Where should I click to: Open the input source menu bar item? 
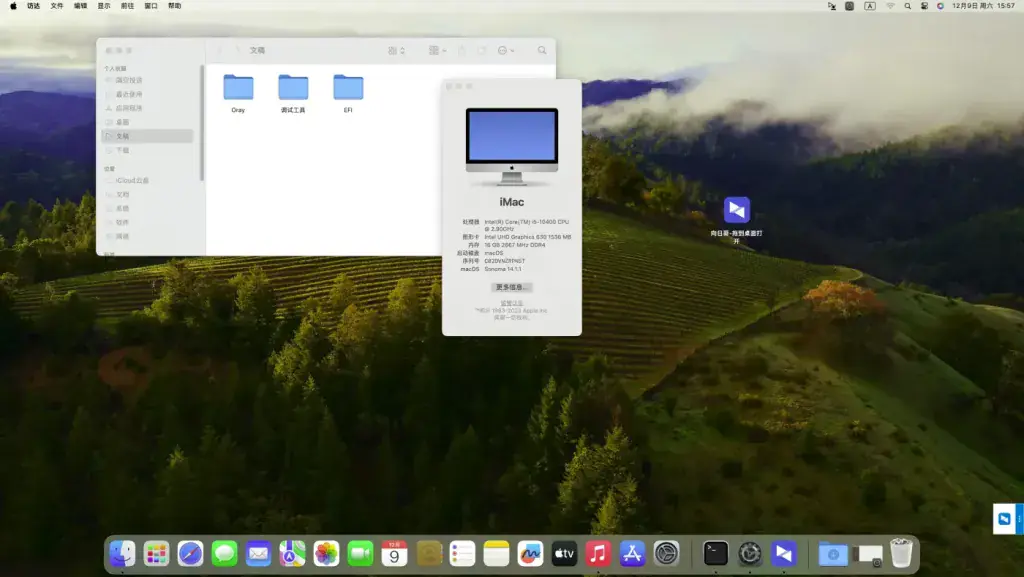click(x=870, y=6)
